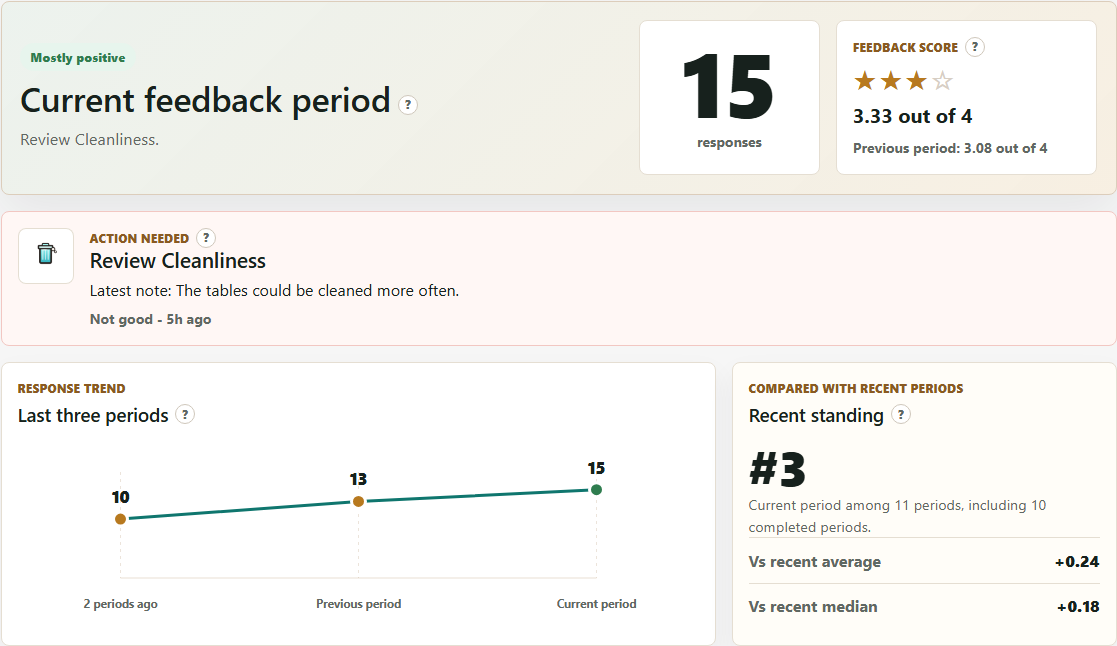Click the Not good - 5h ago text

click(150, 319)
